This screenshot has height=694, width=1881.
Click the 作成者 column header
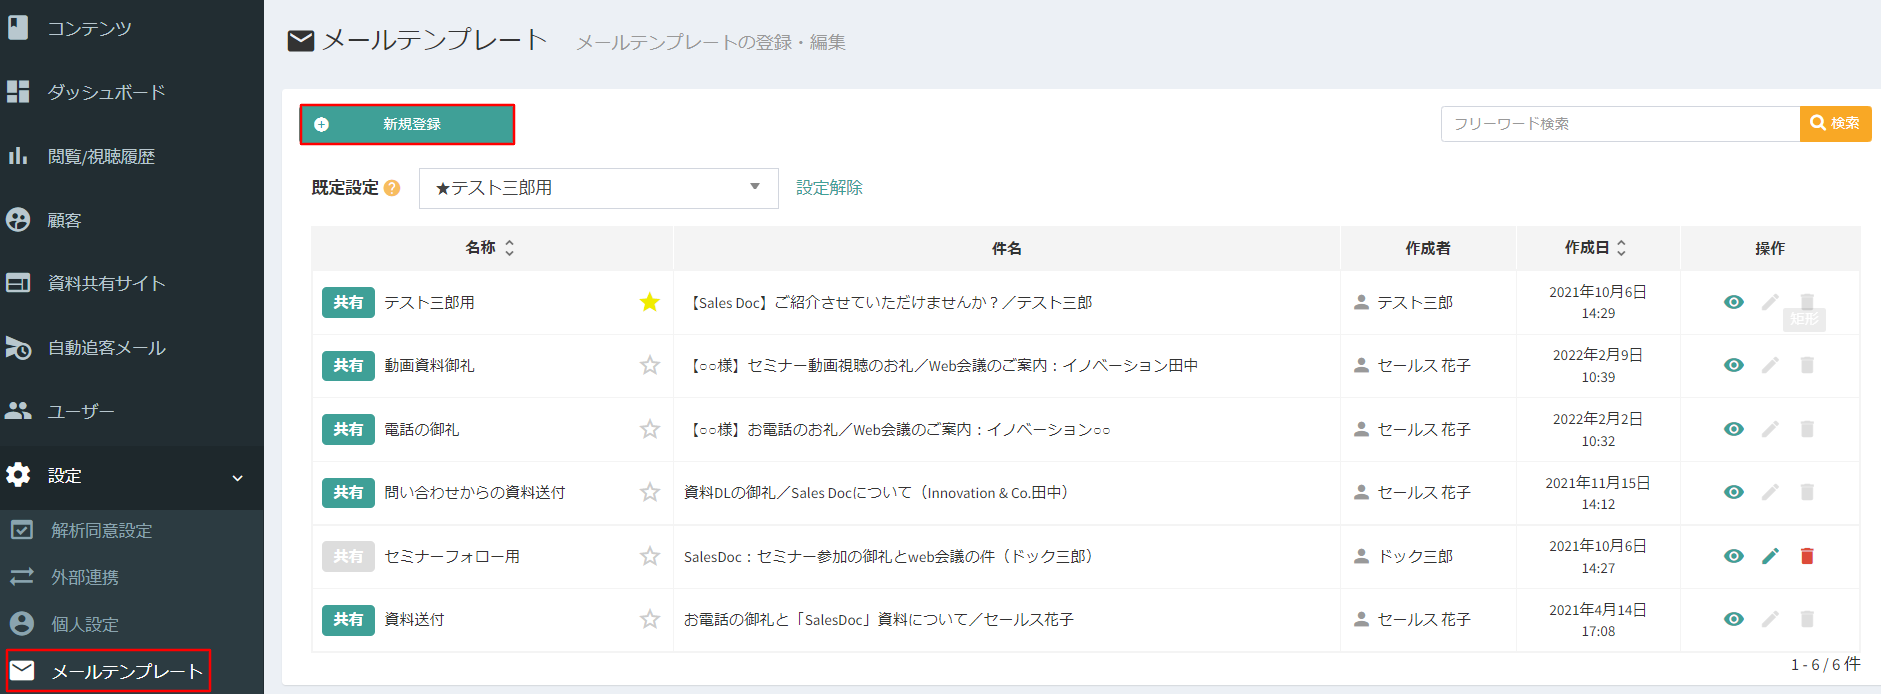click(x=1428, y=248)
